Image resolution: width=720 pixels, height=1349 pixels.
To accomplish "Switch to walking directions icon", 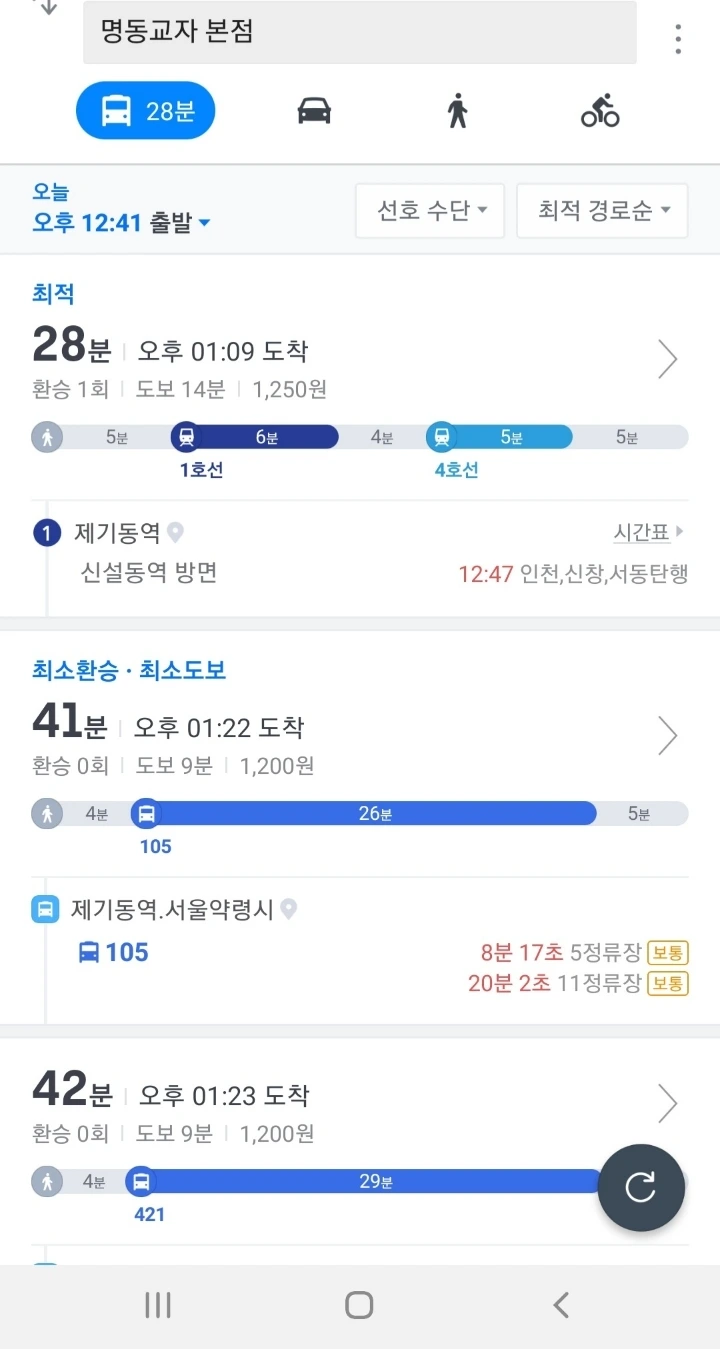I will click(x=458, y=110).
